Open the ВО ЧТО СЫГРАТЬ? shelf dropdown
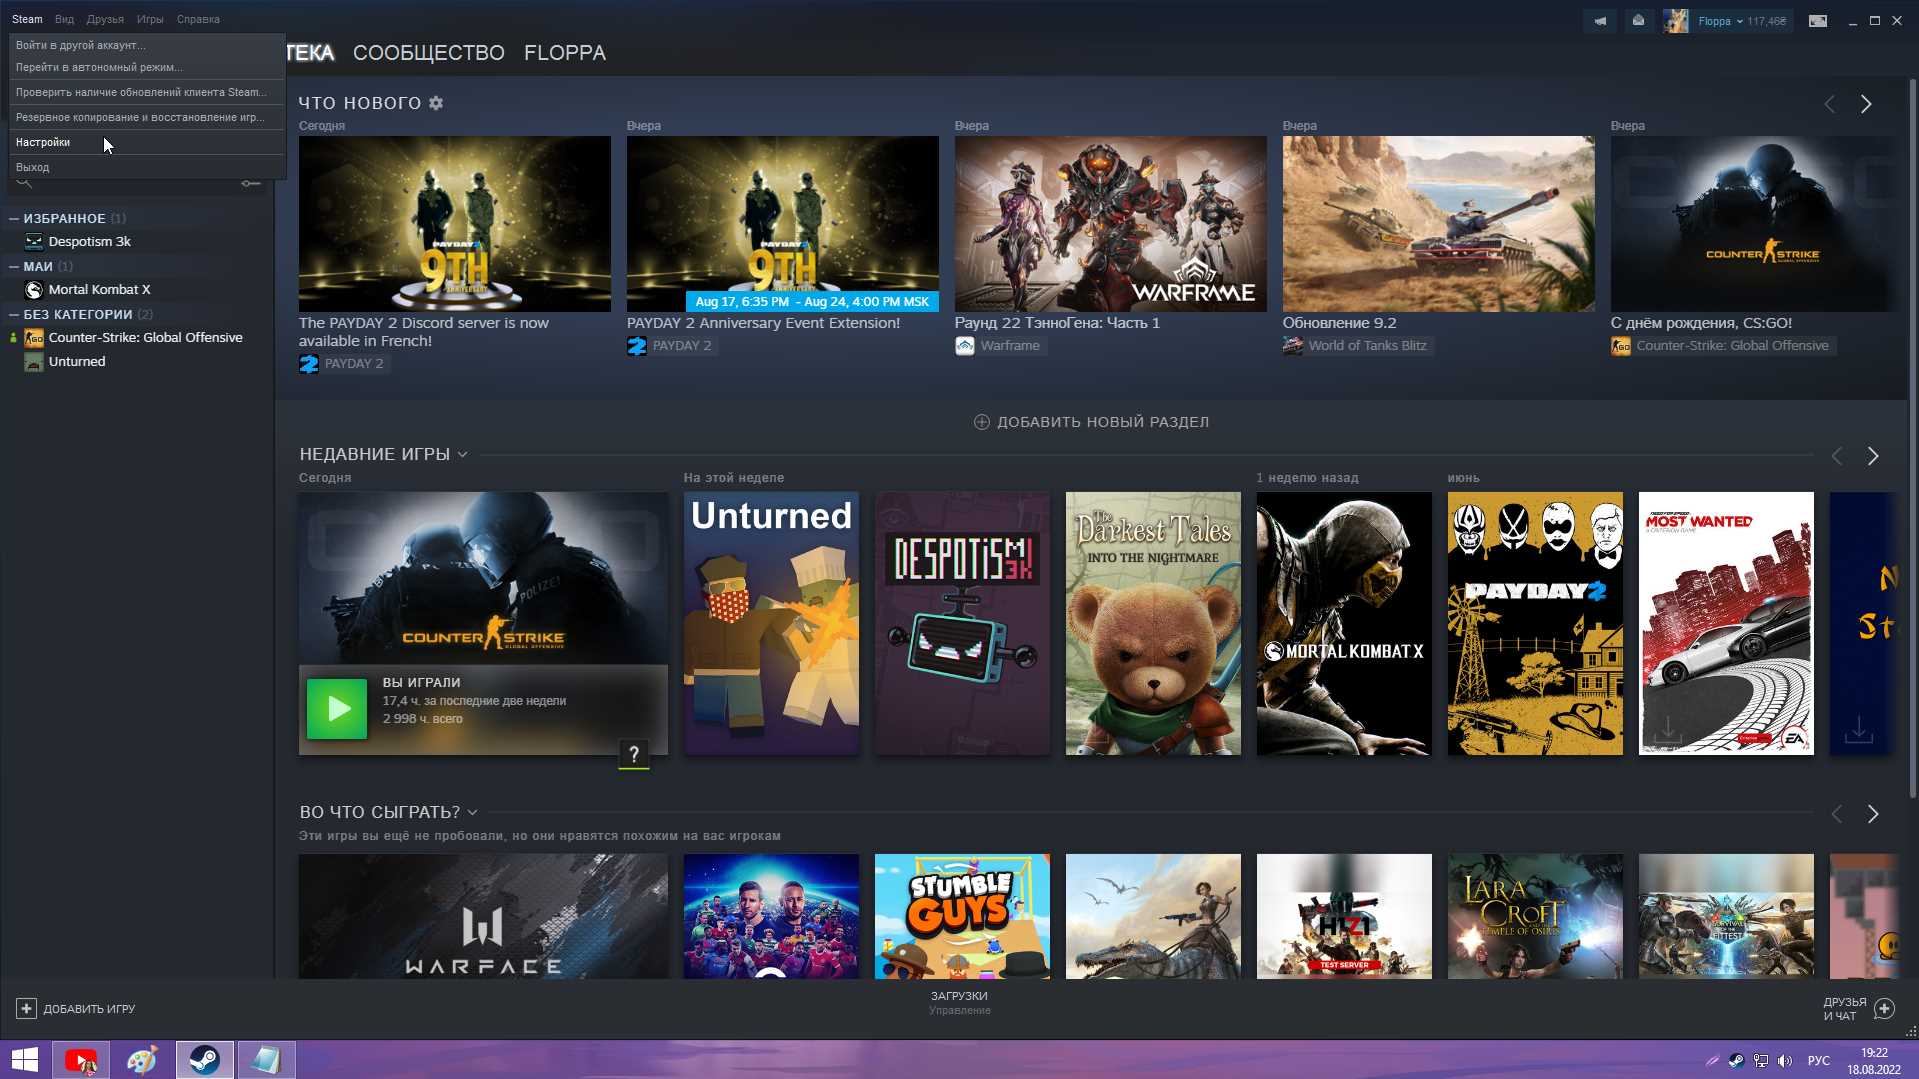1919x1079 pixels. click(473, 813)
